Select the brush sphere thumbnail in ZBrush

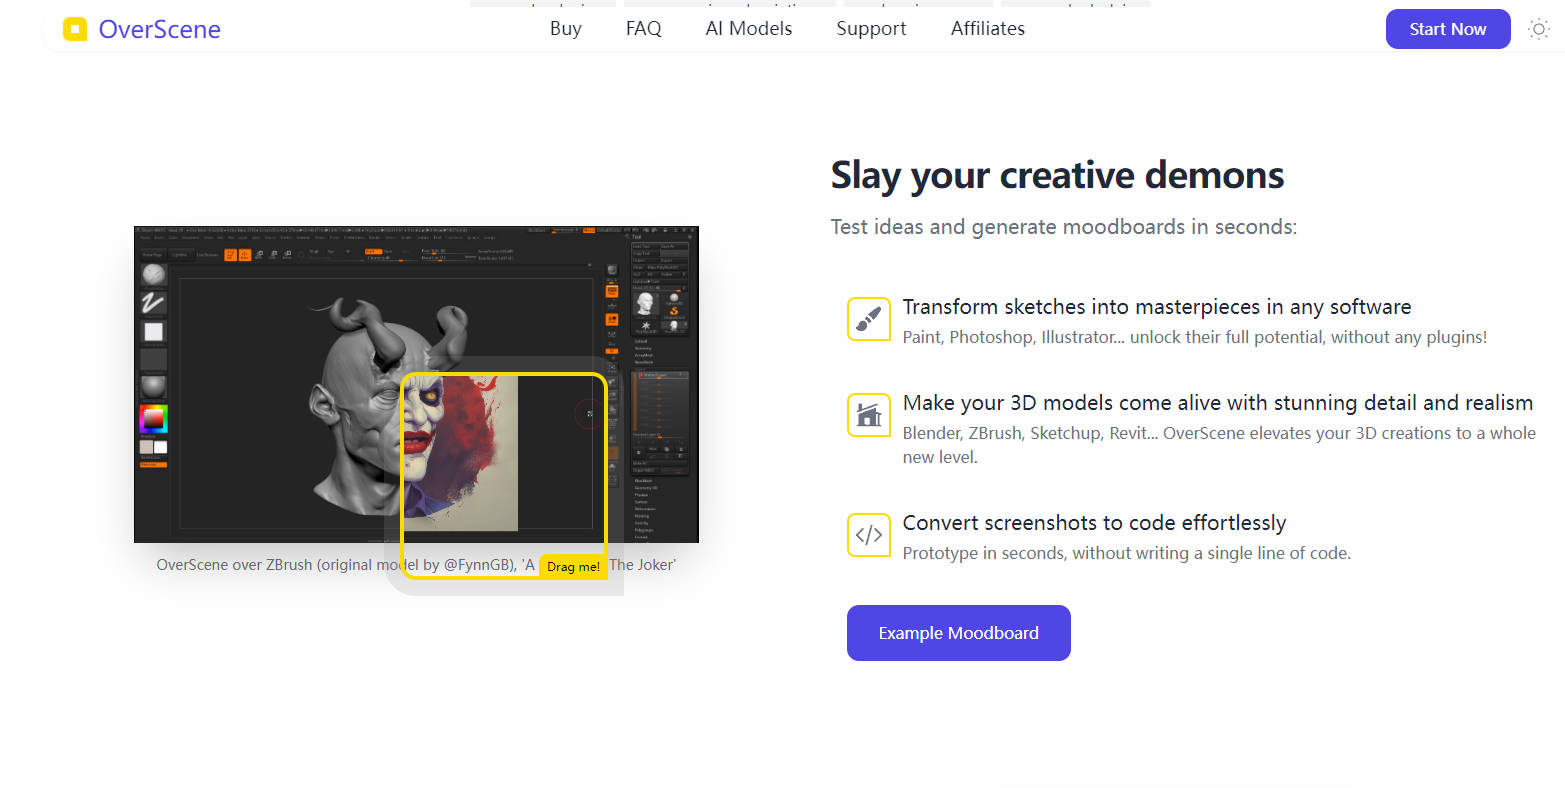pyautogui.click(x=153, y=275)
